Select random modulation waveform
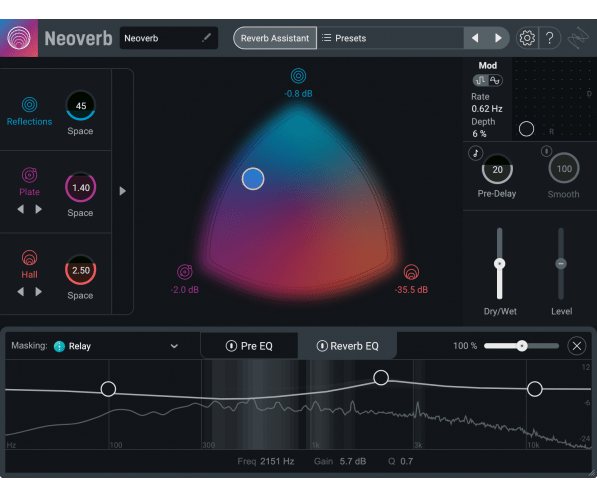This screenshot has height=497, width=597. [480, 80]
